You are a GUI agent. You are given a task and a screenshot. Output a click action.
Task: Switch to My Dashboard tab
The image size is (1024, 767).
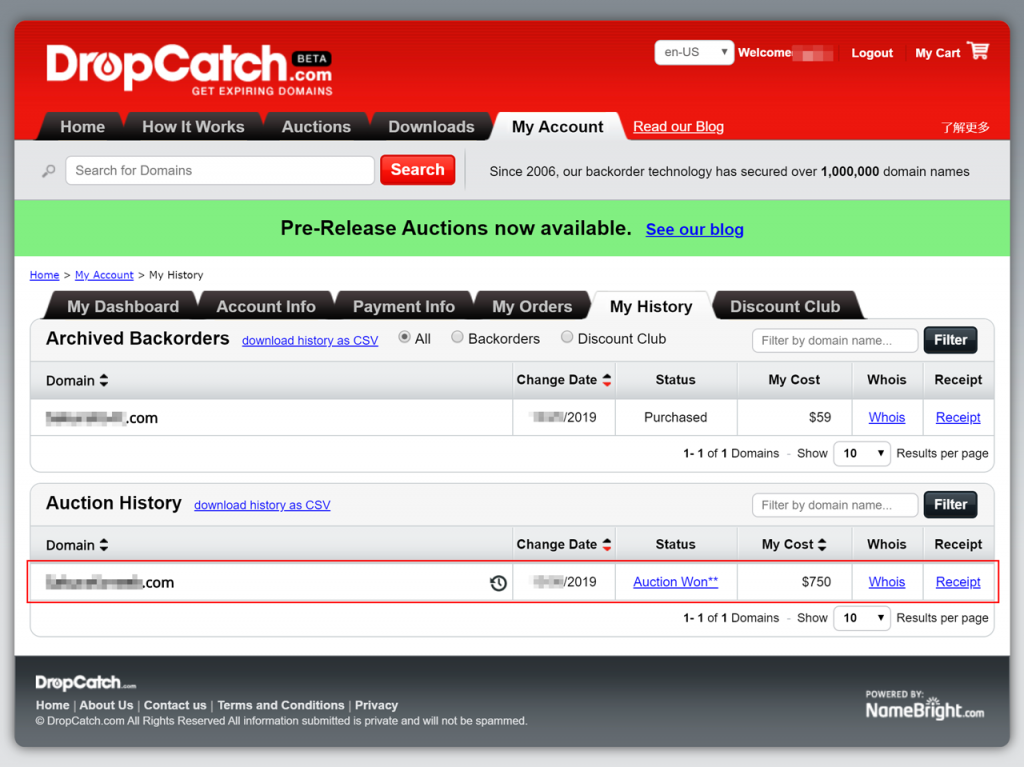click(123, 306)
